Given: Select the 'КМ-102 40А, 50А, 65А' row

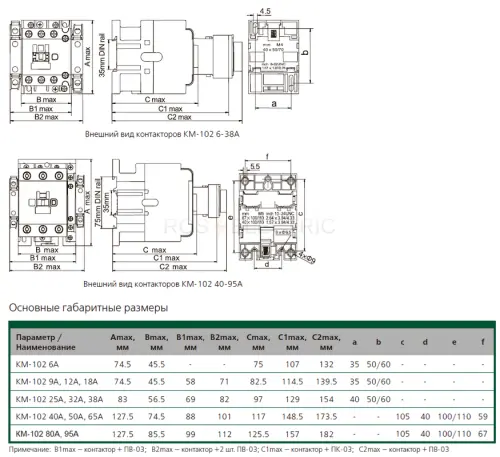Looking at the screenshot, I should [x=252, y=416].
